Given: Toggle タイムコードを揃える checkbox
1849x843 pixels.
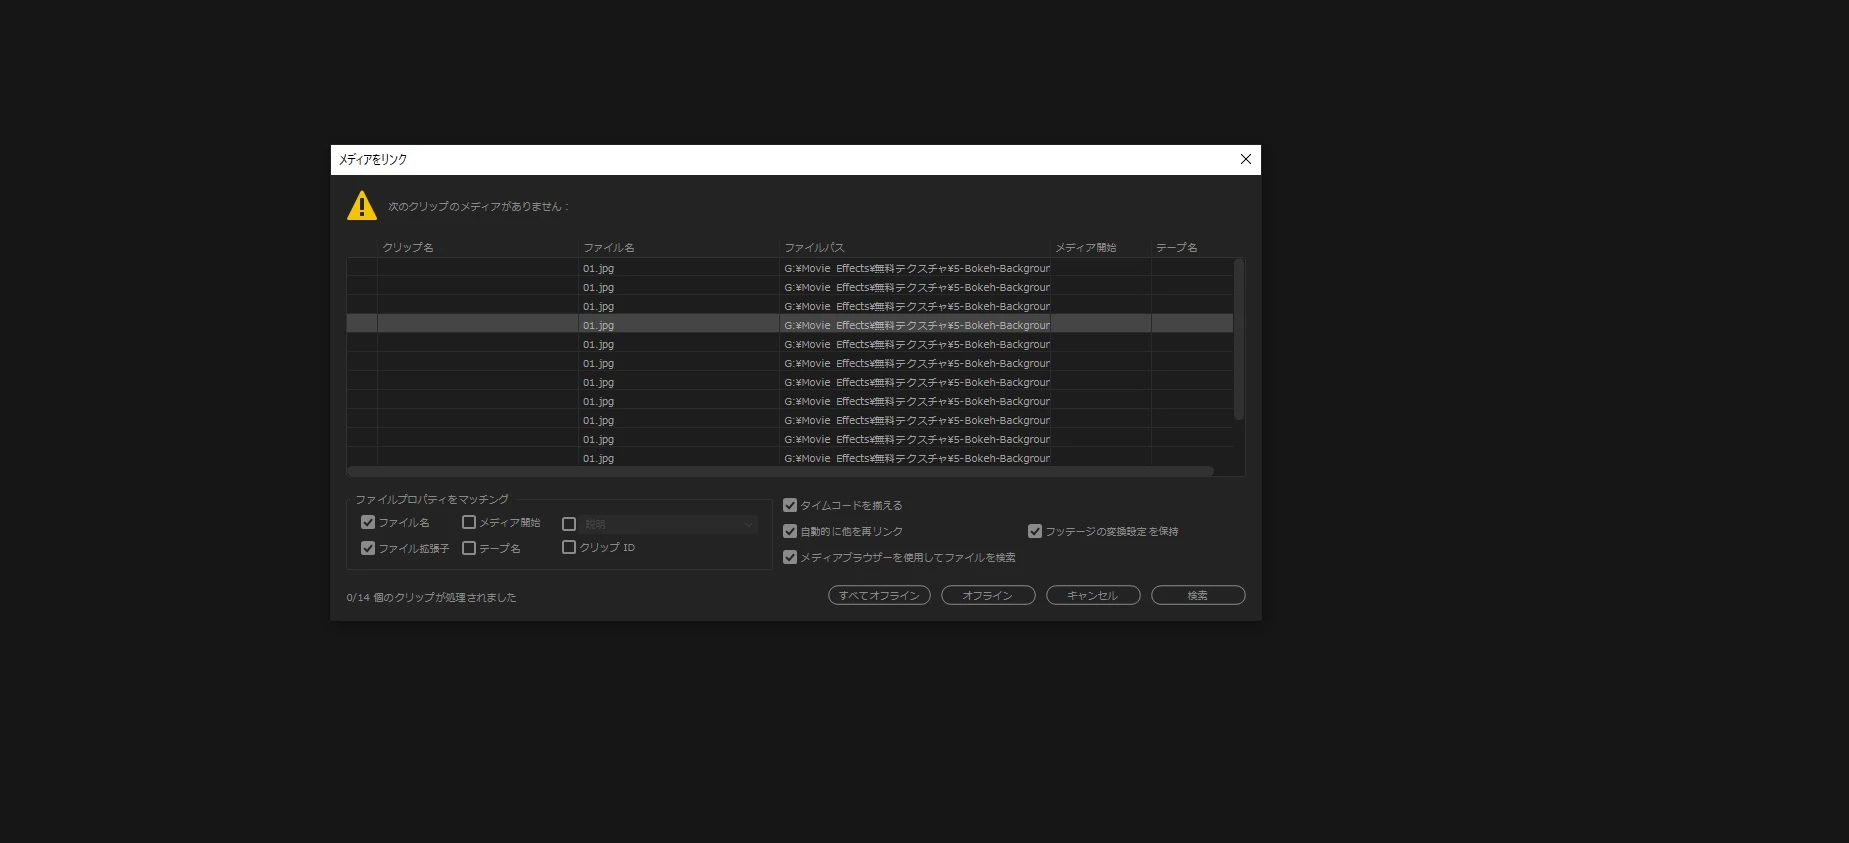Looking at the screenshot, I should pyautogui.click(x=790, y=505).
